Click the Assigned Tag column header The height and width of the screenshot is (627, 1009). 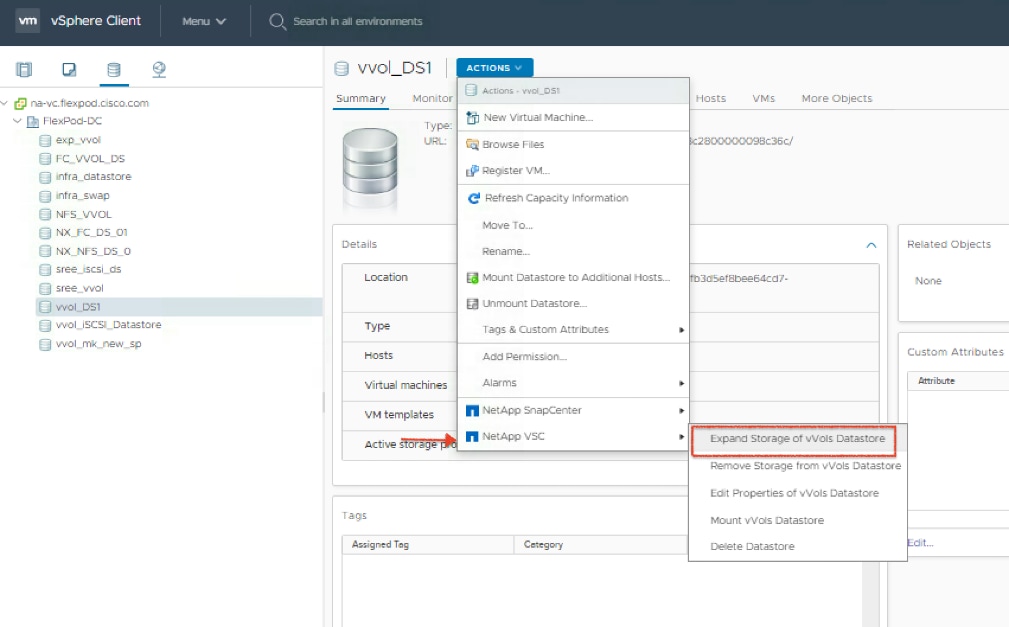[427, 545]
